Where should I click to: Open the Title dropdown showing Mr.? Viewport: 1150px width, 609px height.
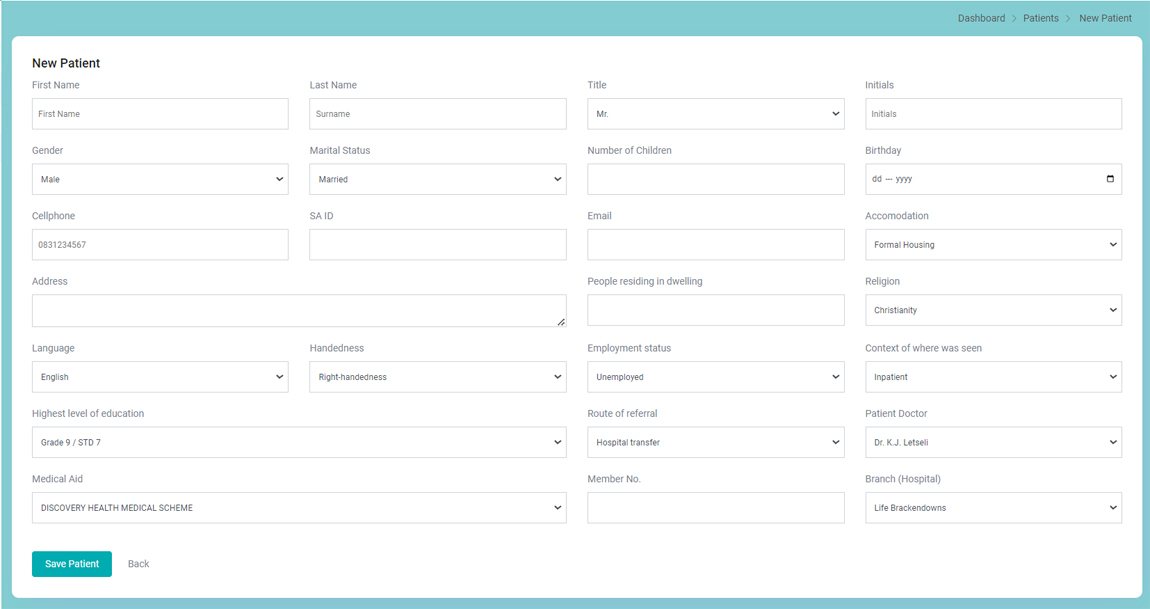(715, 114)
